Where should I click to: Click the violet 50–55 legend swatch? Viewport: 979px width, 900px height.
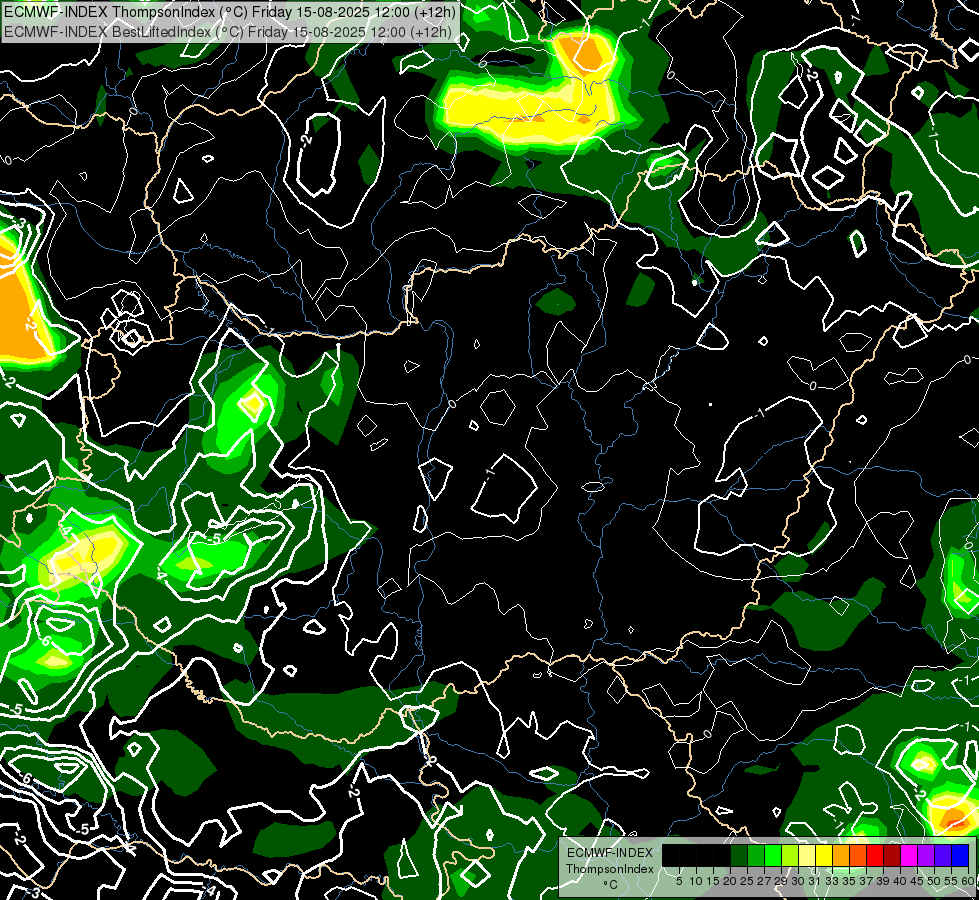[x=943, y=855]
